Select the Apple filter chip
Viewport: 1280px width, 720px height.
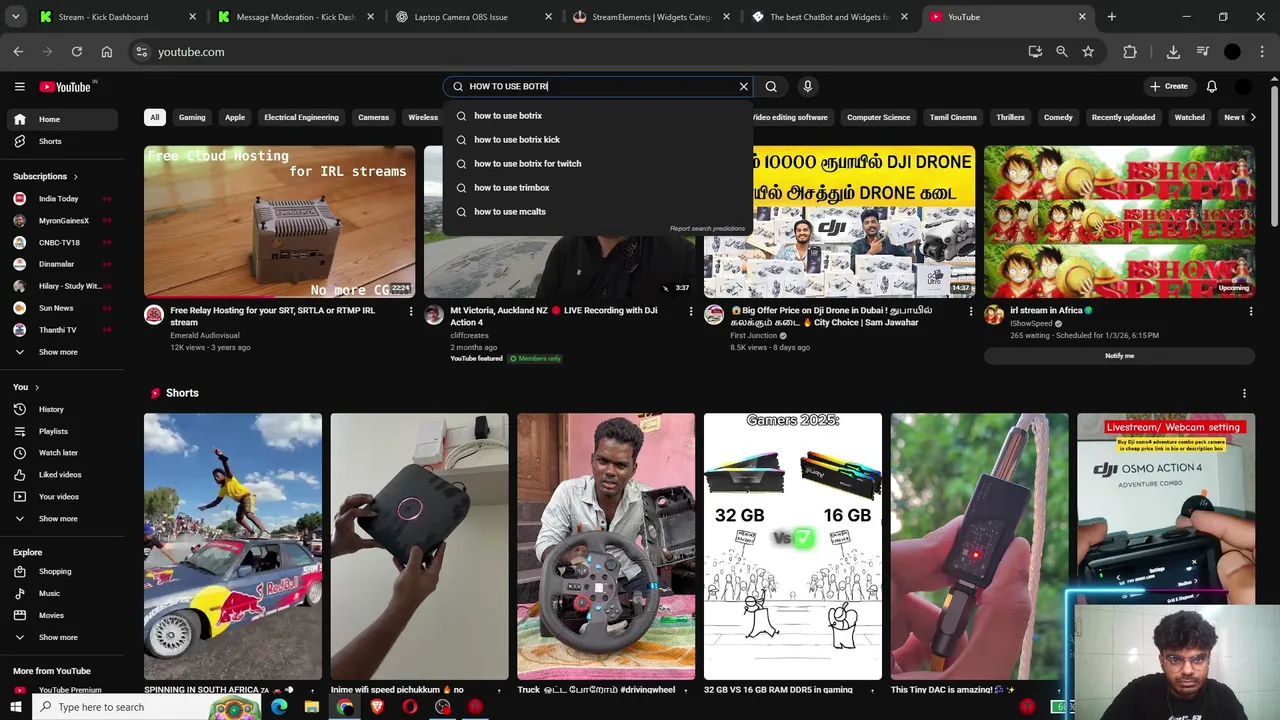[235, 117]
